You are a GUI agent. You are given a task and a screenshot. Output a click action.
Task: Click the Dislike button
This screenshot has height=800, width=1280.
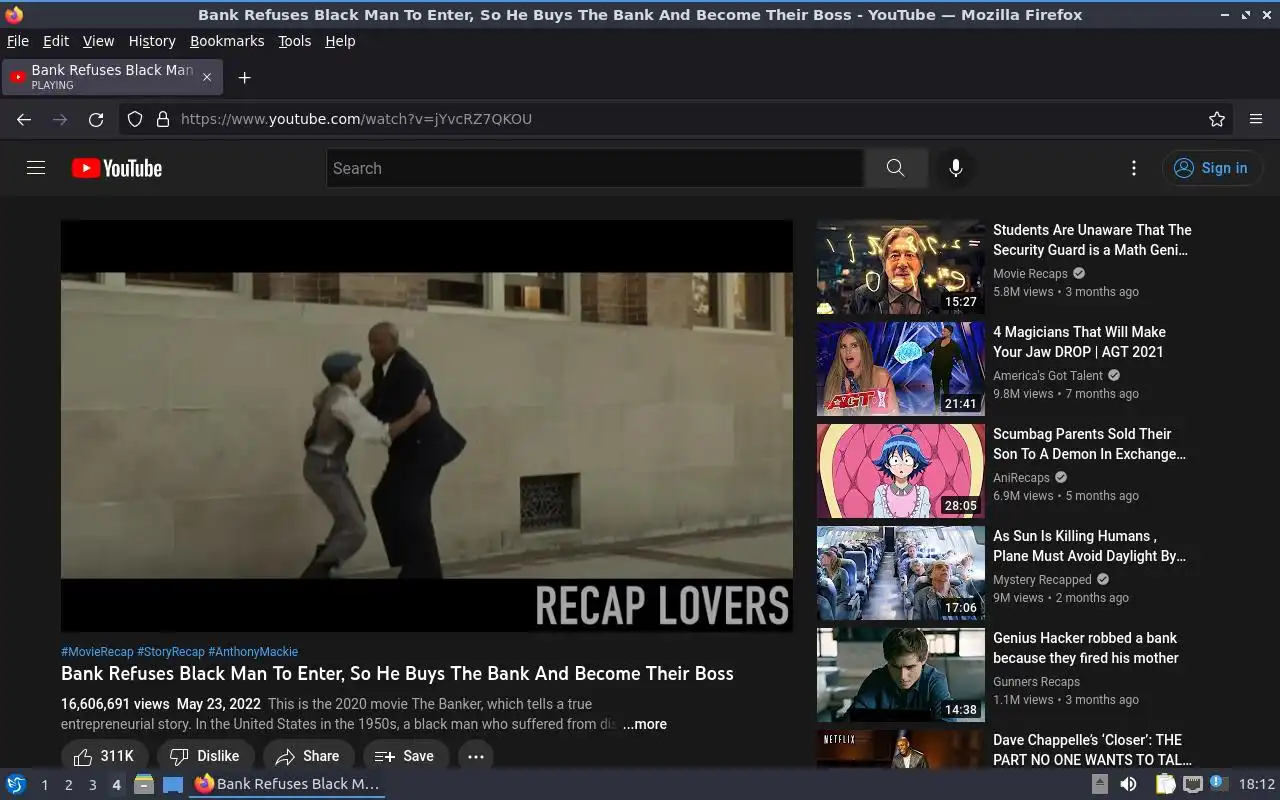coord(206,756)
